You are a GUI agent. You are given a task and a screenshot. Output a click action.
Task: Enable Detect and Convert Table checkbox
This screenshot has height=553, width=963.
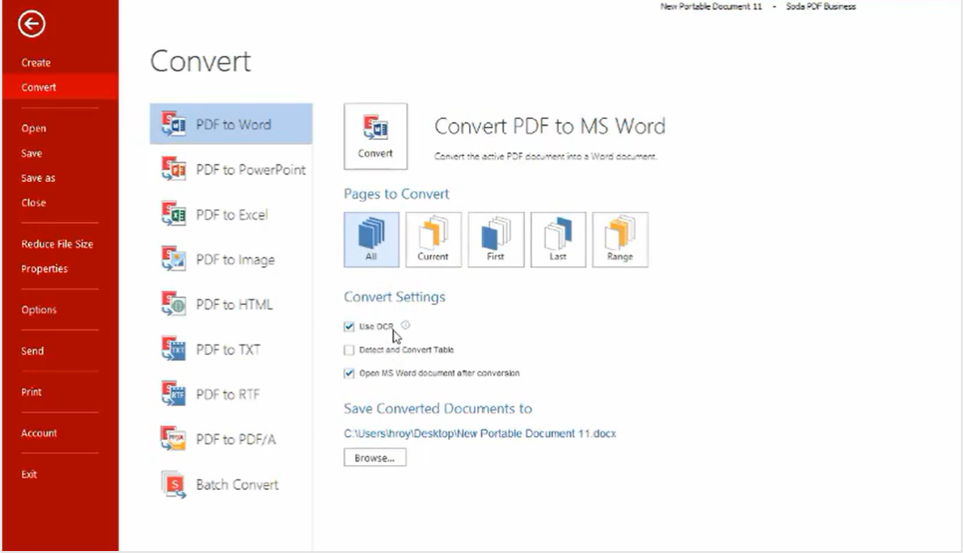pos(349,350)
